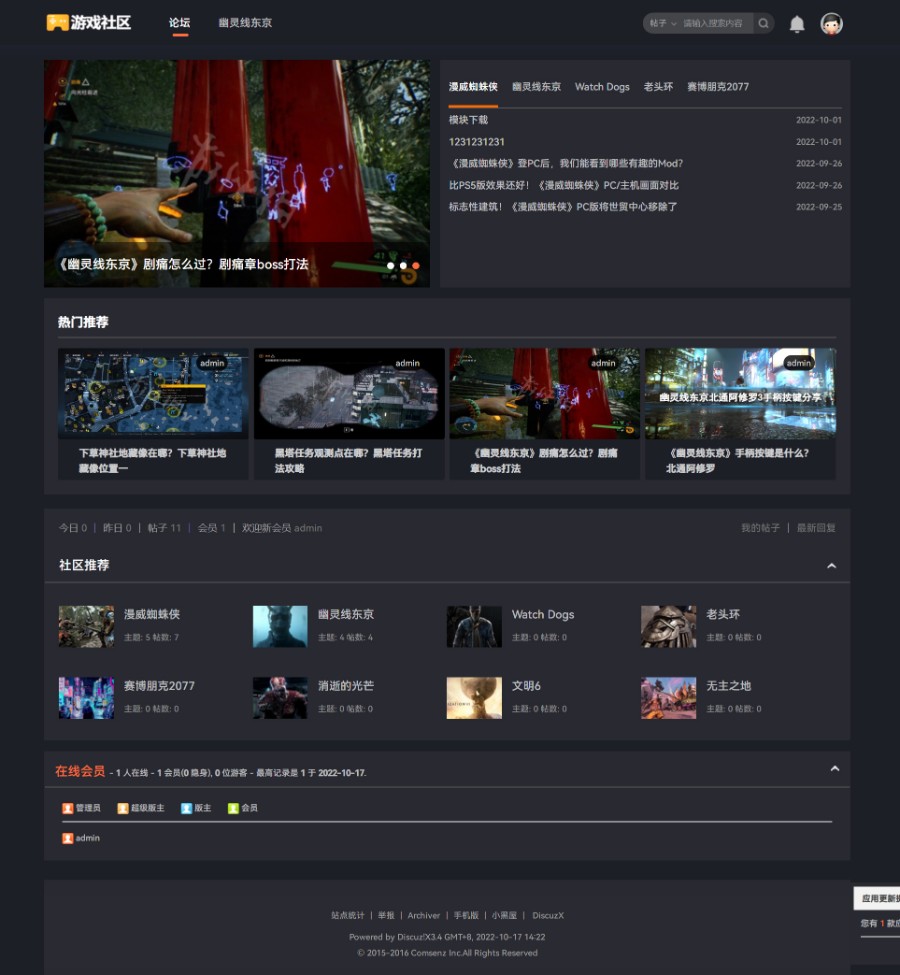The image size is (900, 975).
Task: Click the 应用更新 popup button
Action: pyautogui.click(x=877, y=899)
